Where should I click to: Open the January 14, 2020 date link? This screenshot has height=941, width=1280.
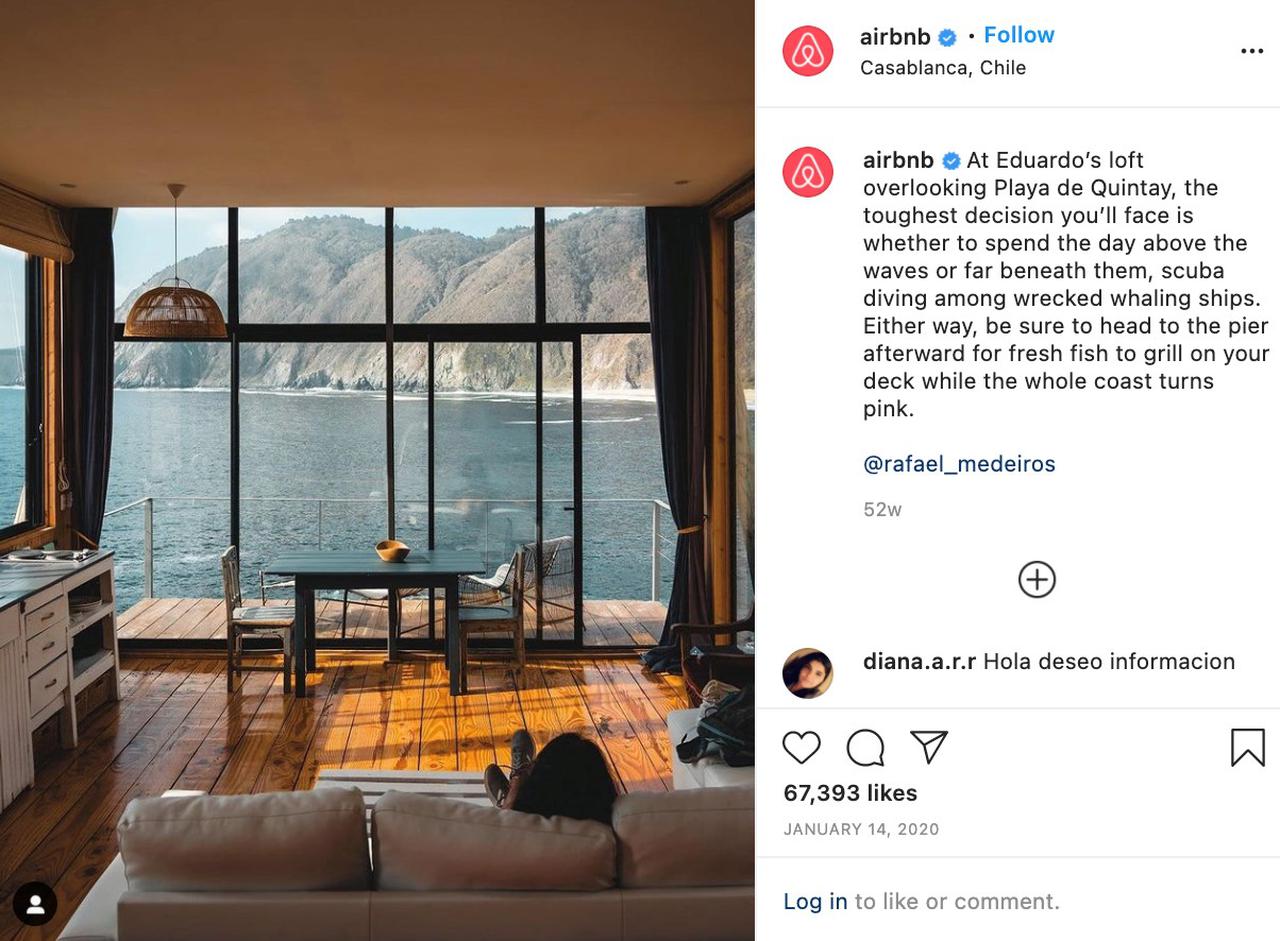(x=861, y=829)
